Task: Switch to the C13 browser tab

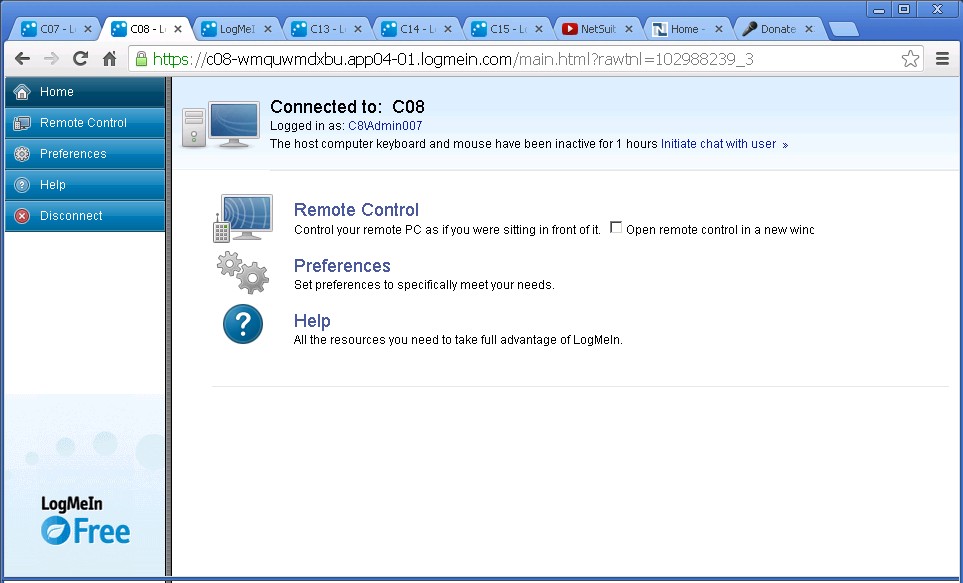Action: (326, 29)
